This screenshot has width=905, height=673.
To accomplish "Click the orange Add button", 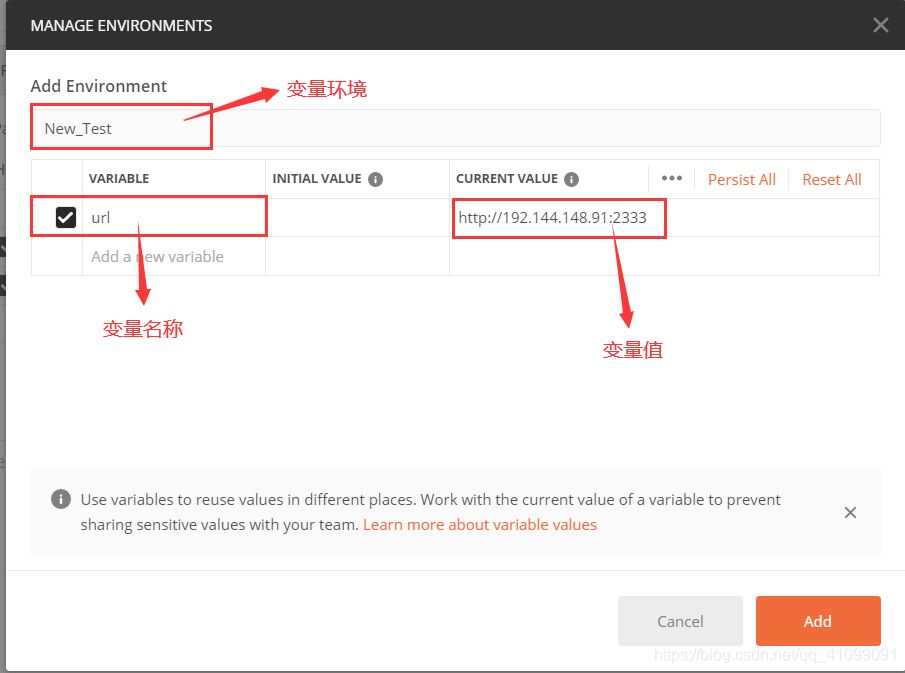I will tap(818, 621).
